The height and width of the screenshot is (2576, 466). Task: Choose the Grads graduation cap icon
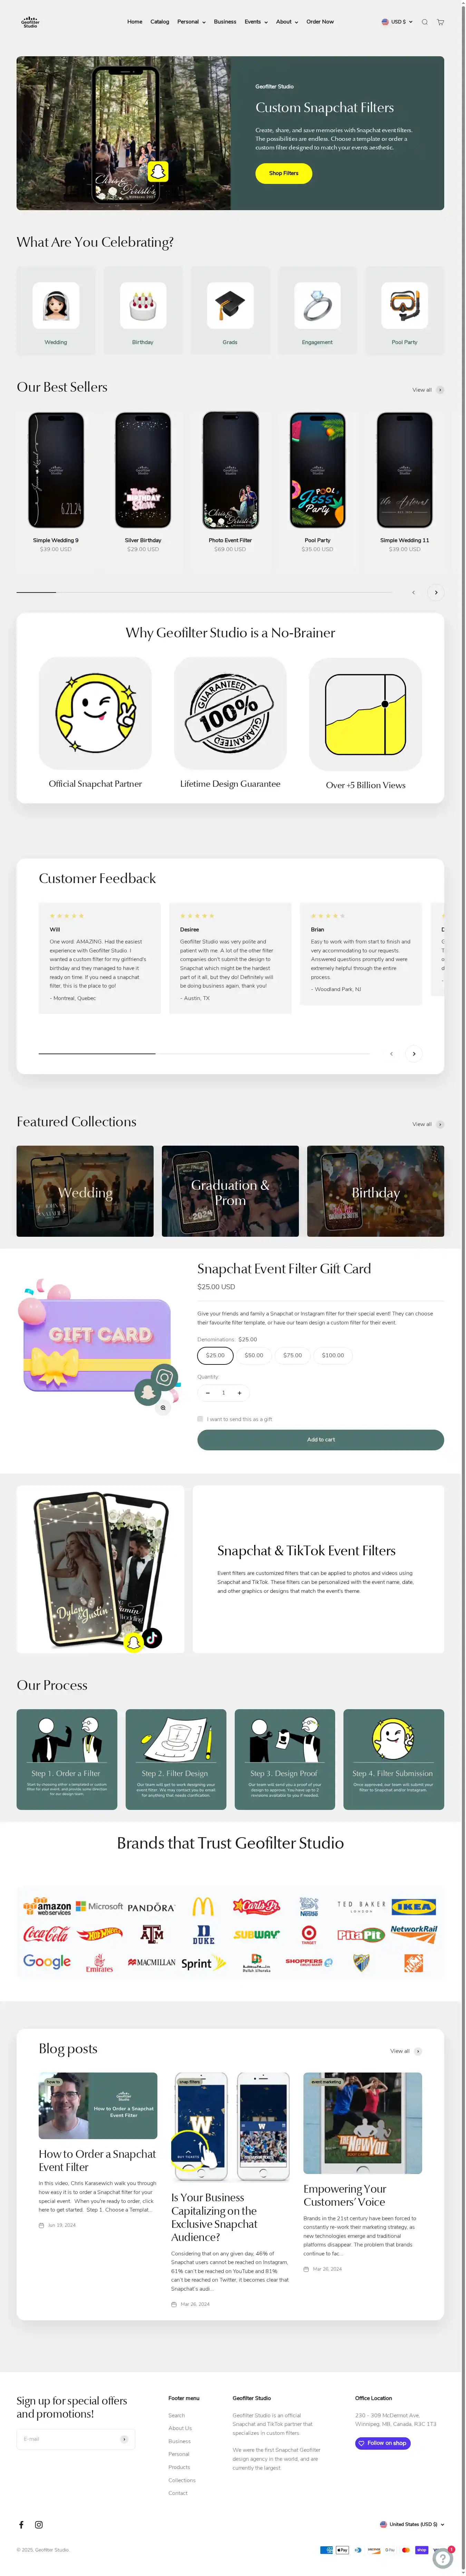click(230, 305)
